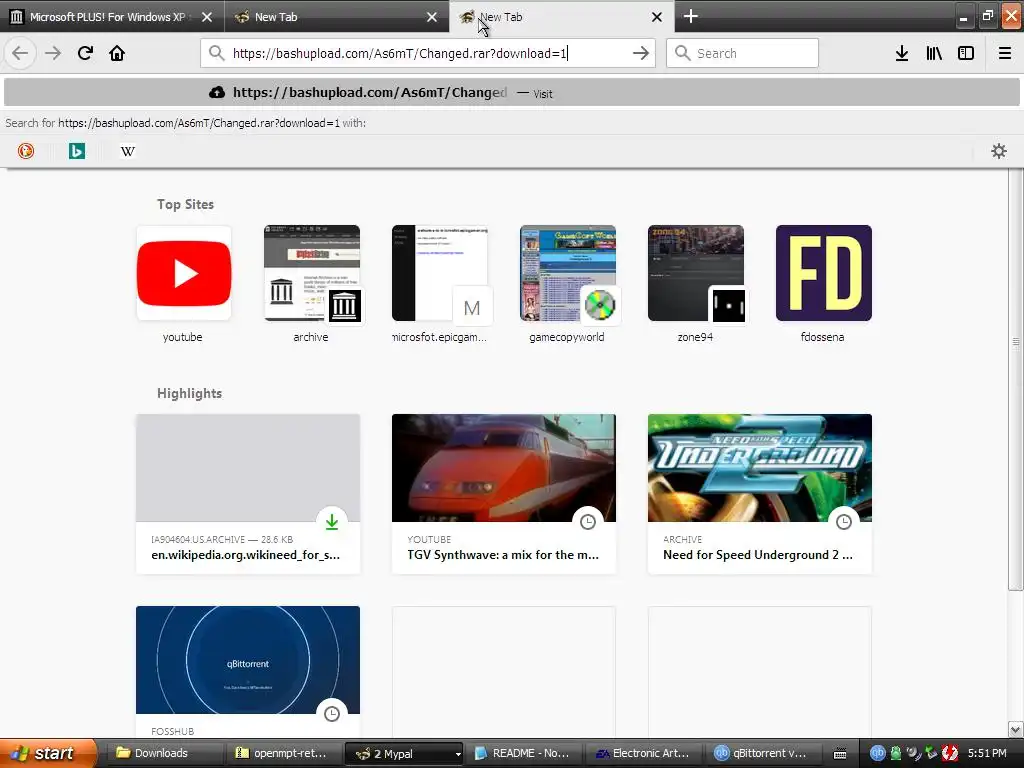Reload the current page
Viewport: 1024px width, 768px height.
click(x=85, y=53)
